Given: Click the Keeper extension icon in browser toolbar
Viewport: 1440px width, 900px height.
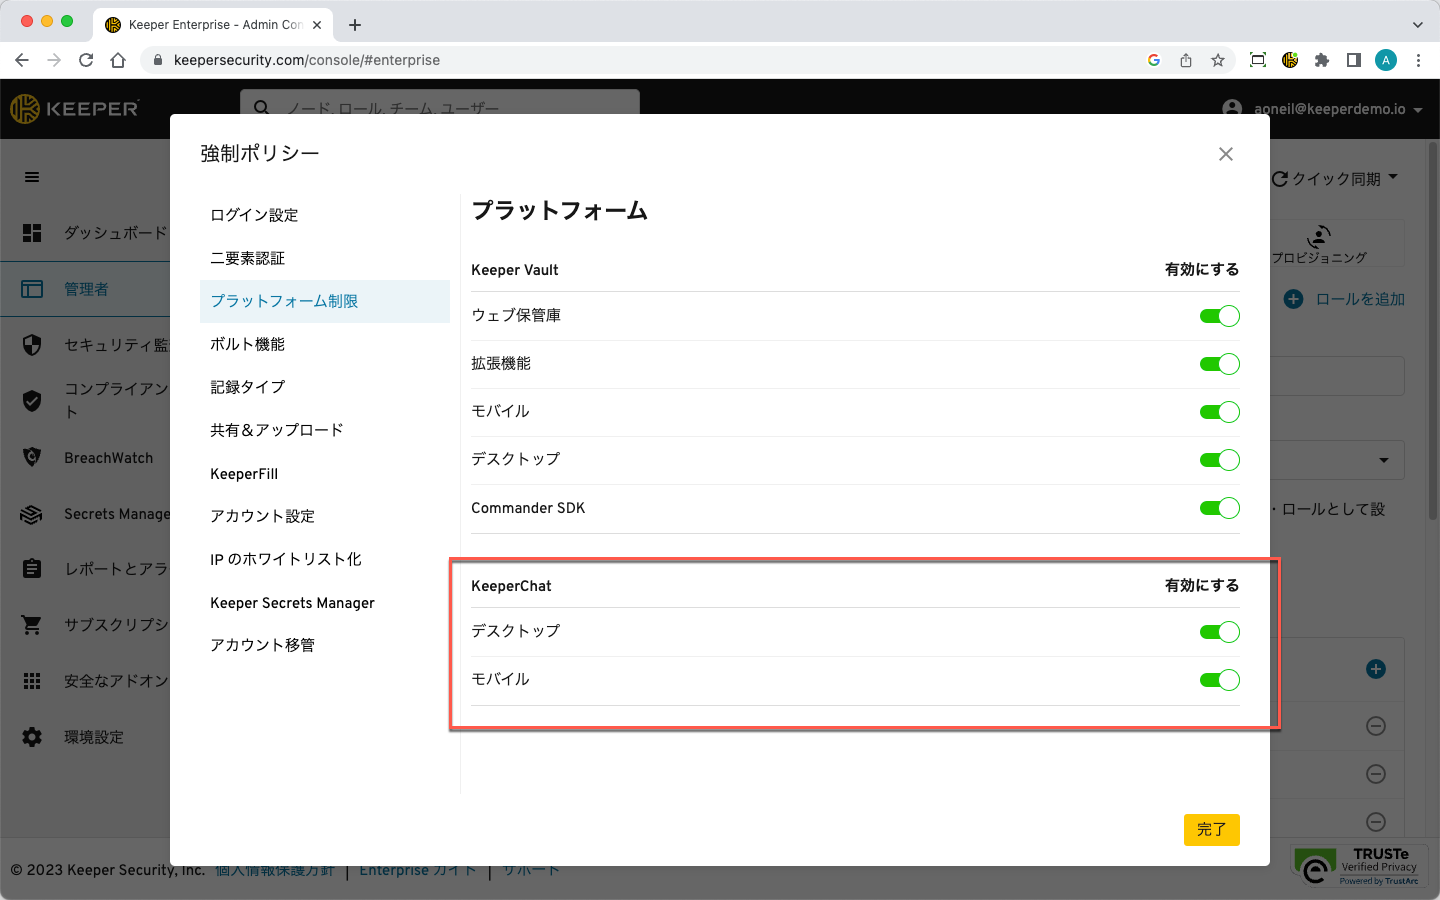Looking at the screenshot, I should pos(1290,60).
